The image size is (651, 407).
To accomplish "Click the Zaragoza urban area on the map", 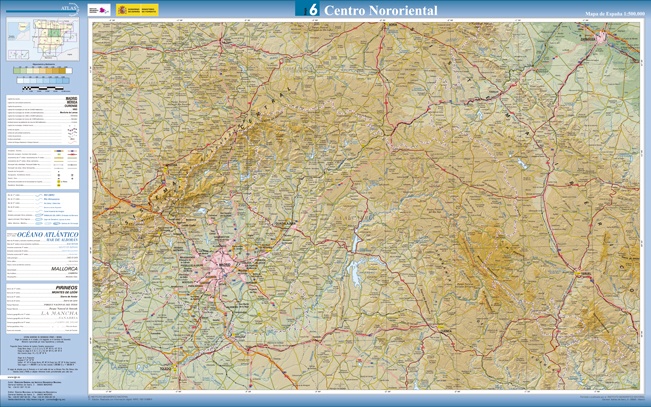I will pos(600,38).
